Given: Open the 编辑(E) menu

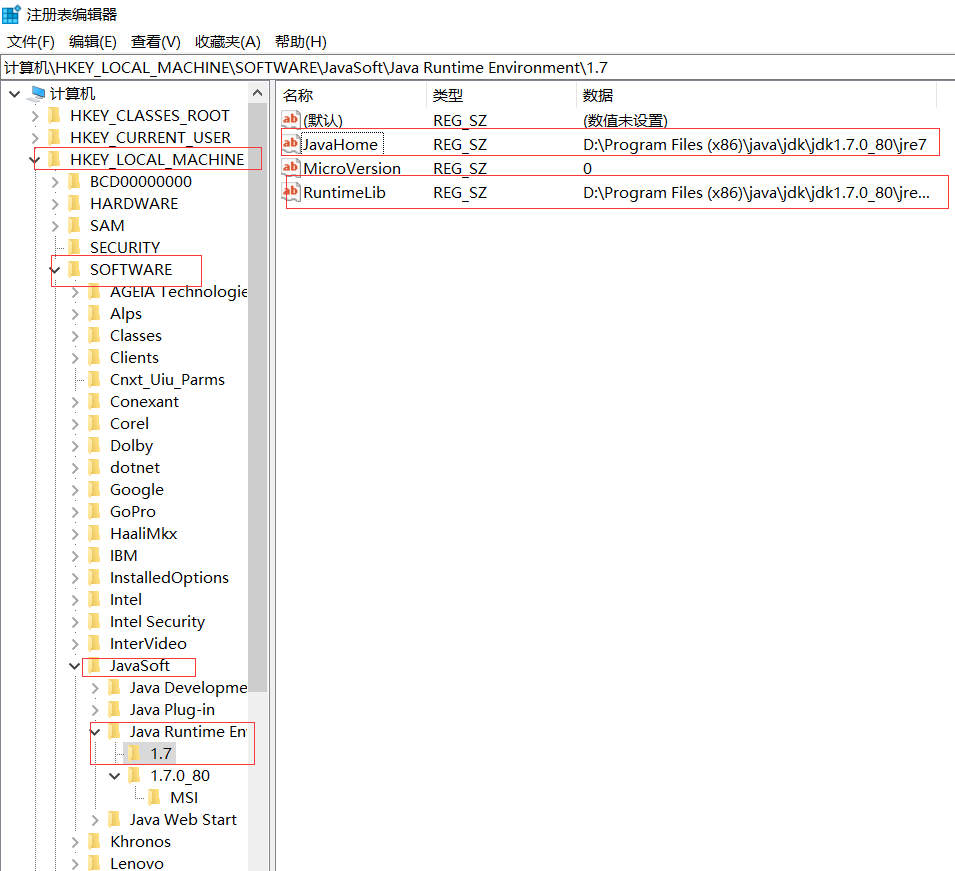Looking at the screenshot, I should tap(93, 42).
